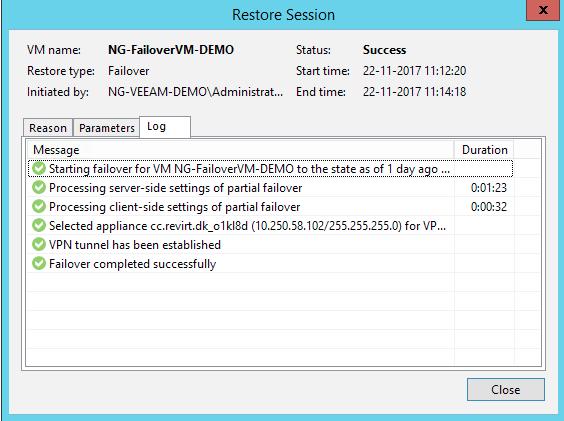The width and height of the screenshot is (564, 421).
Task: Select Failover completed successfully log entry
Action: (x=270, y=264)
